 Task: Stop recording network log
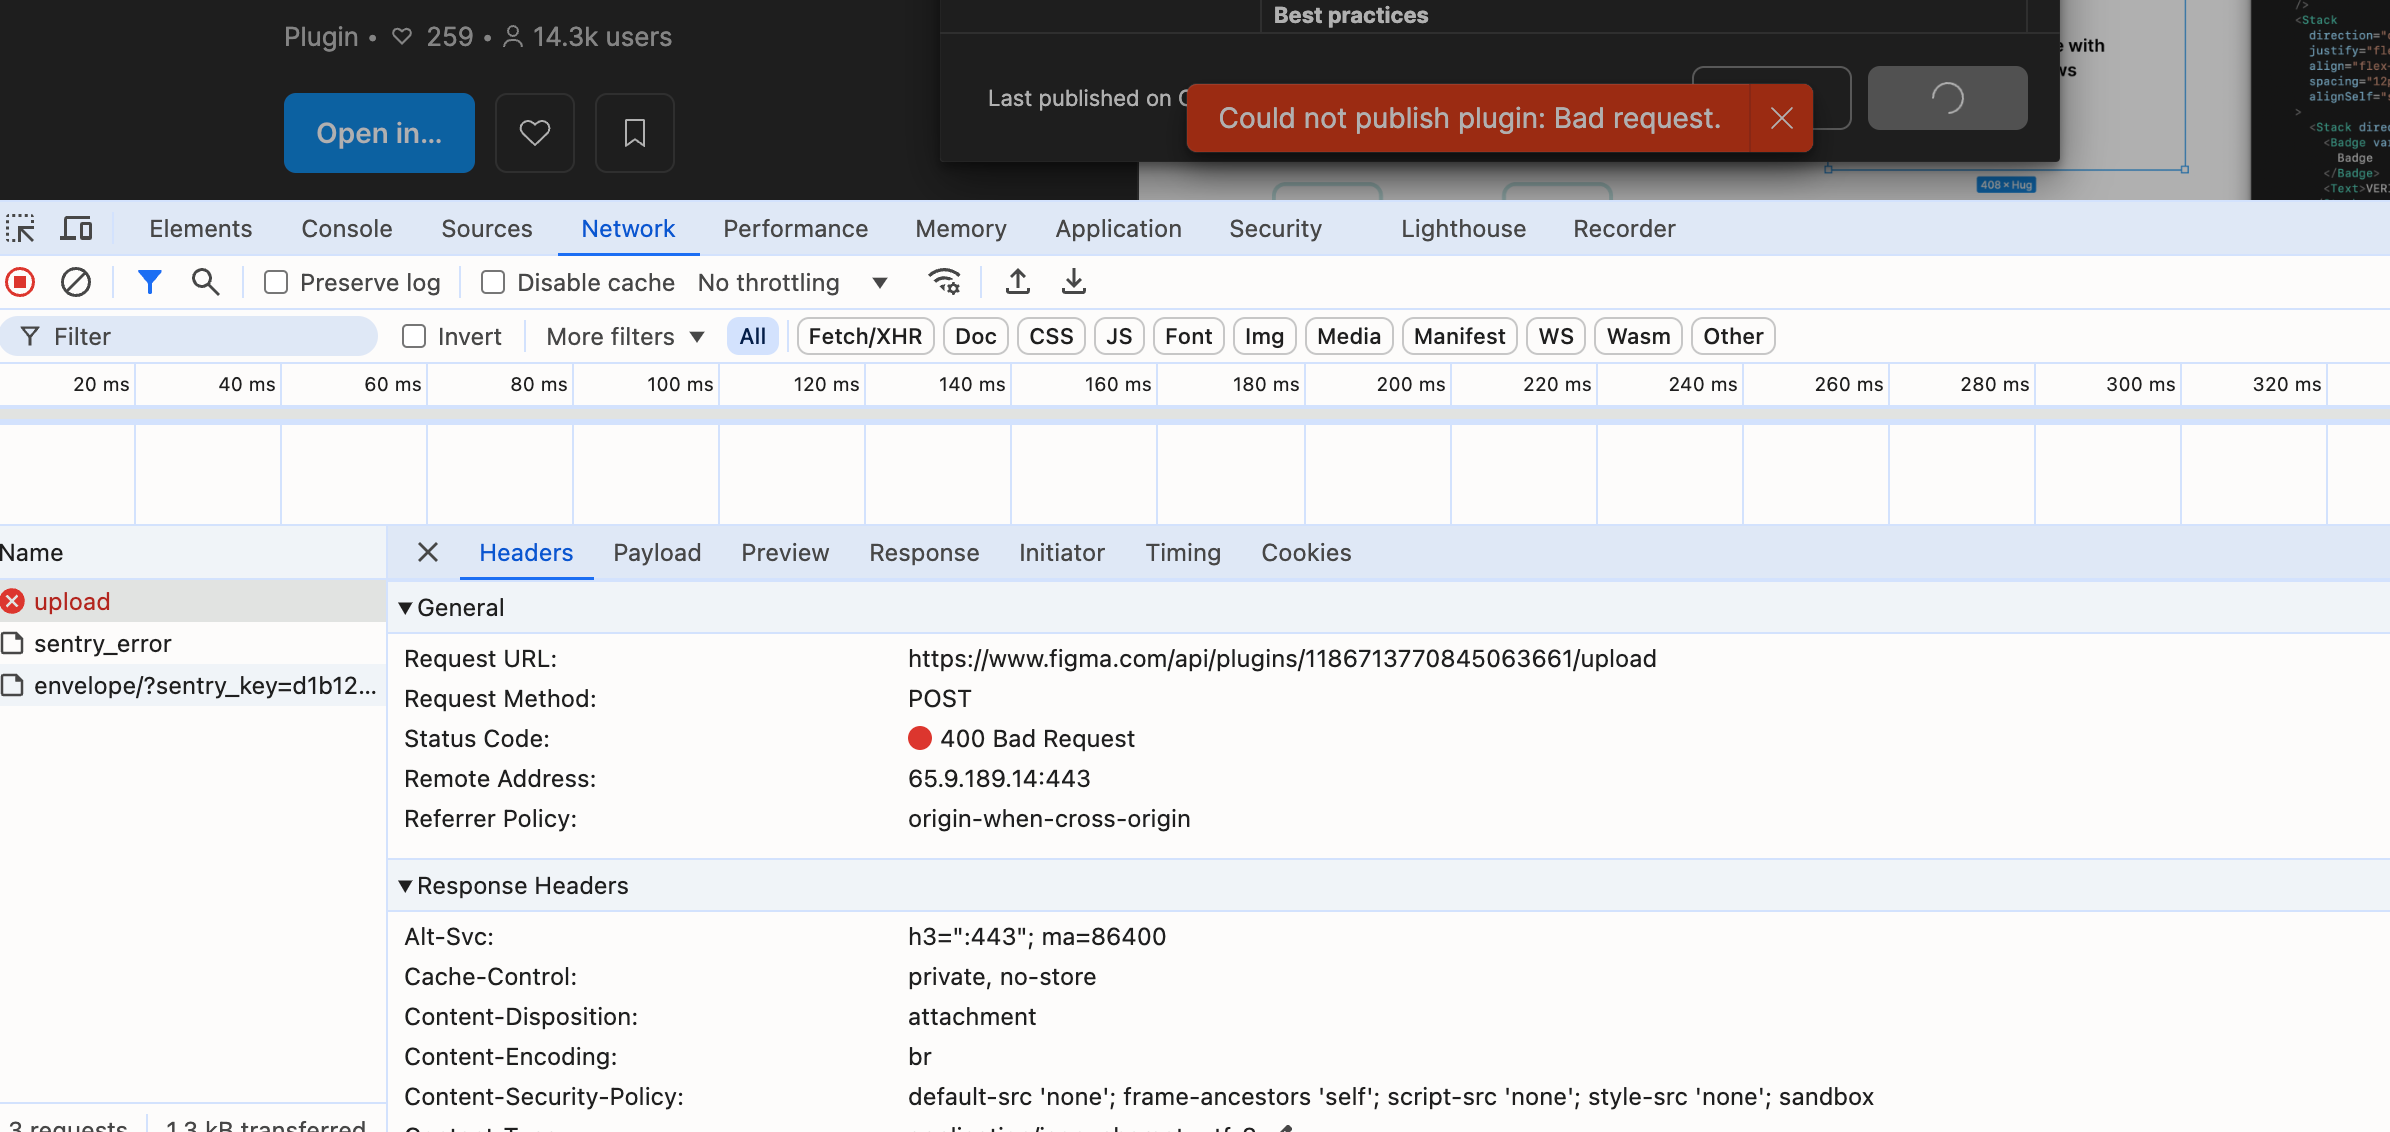pyautogui.click(x=21, y=283)
